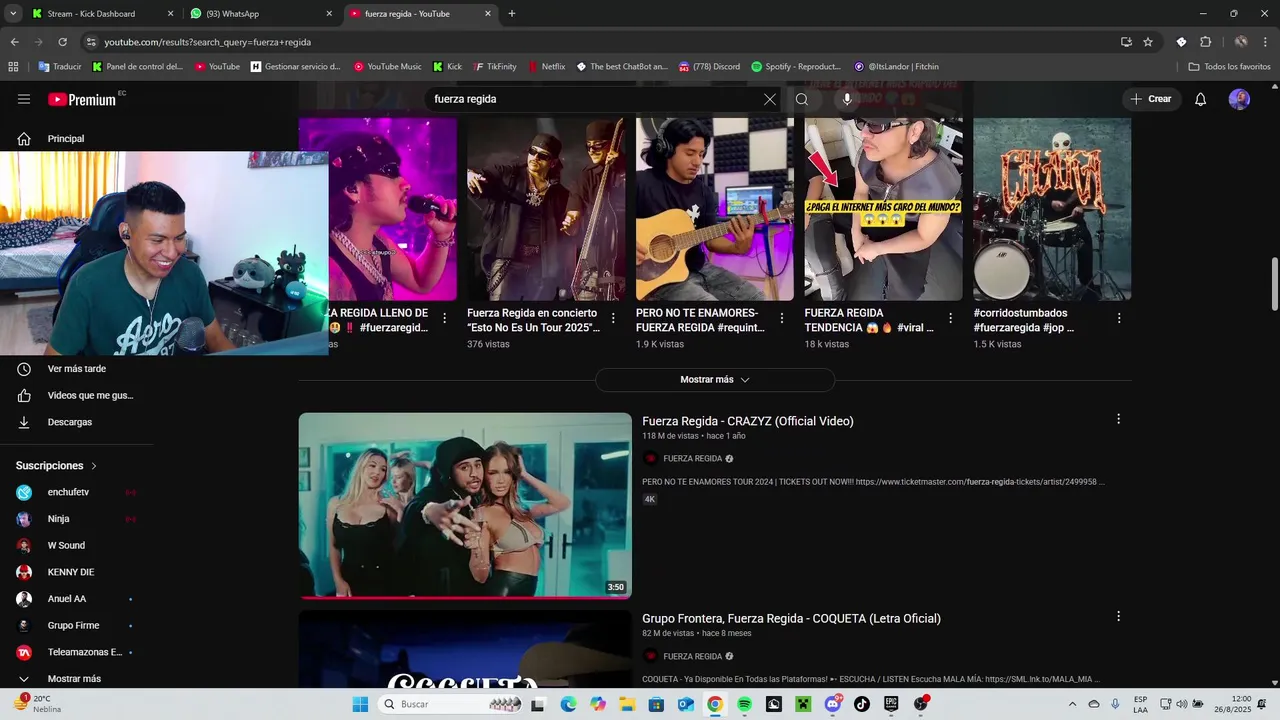Click the YouTube Premium logo
The image size is (1280, 720).
[x=84, y=99]
